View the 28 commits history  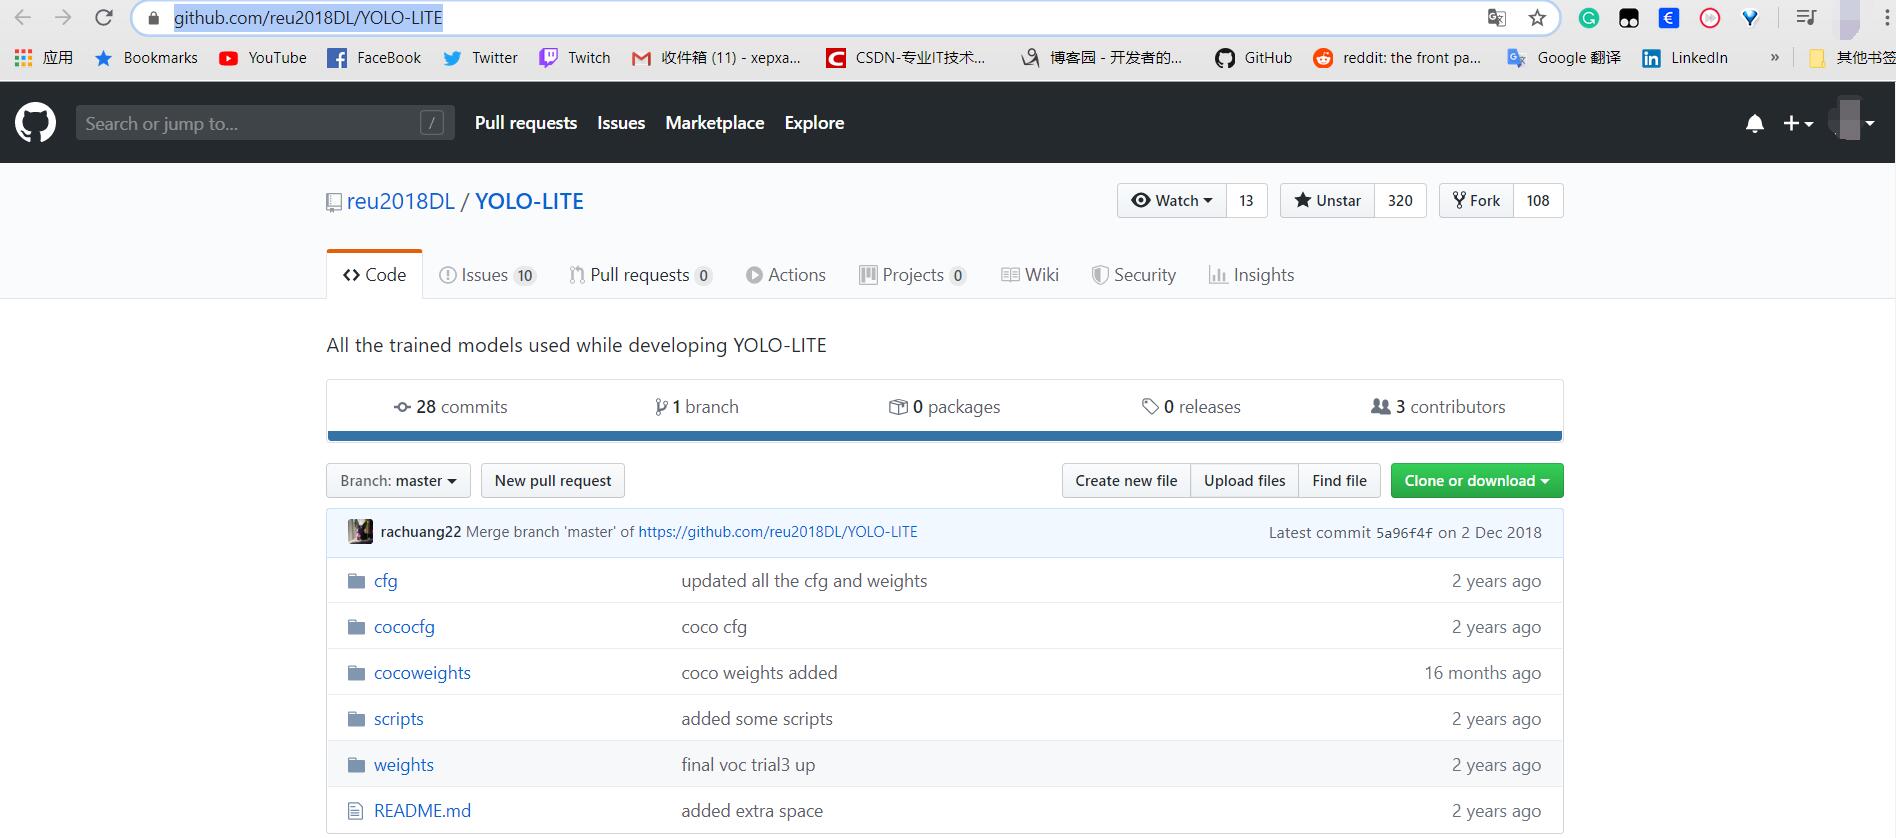pyautogui.click(x=450, y=407)
